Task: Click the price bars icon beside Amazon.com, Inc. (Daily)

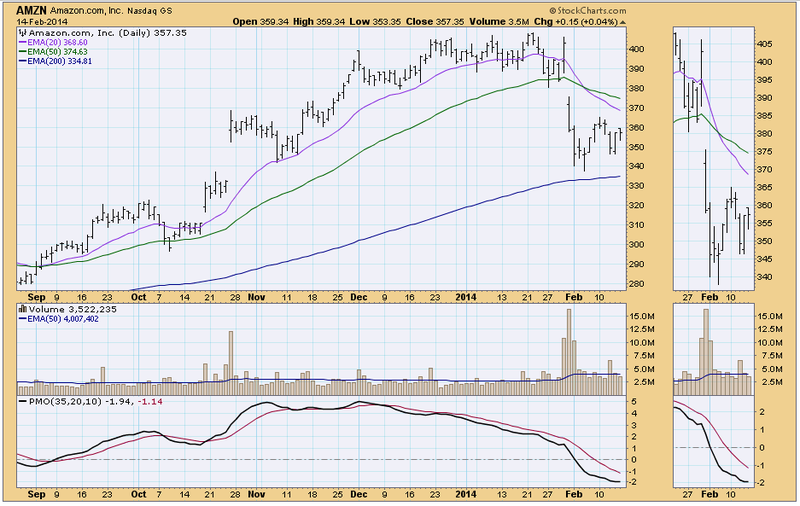Action: [x=22, y=33]
